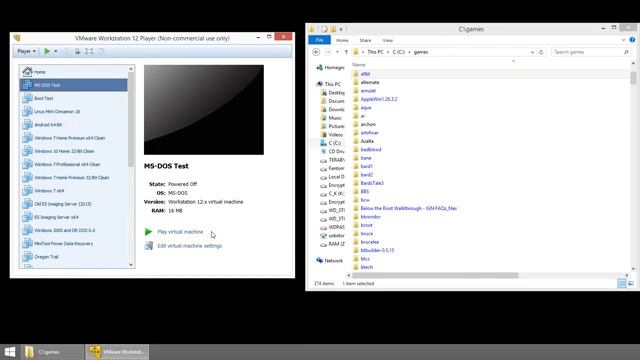Select the Linux Mint Cinnamon 18 machine

point(73,111)
